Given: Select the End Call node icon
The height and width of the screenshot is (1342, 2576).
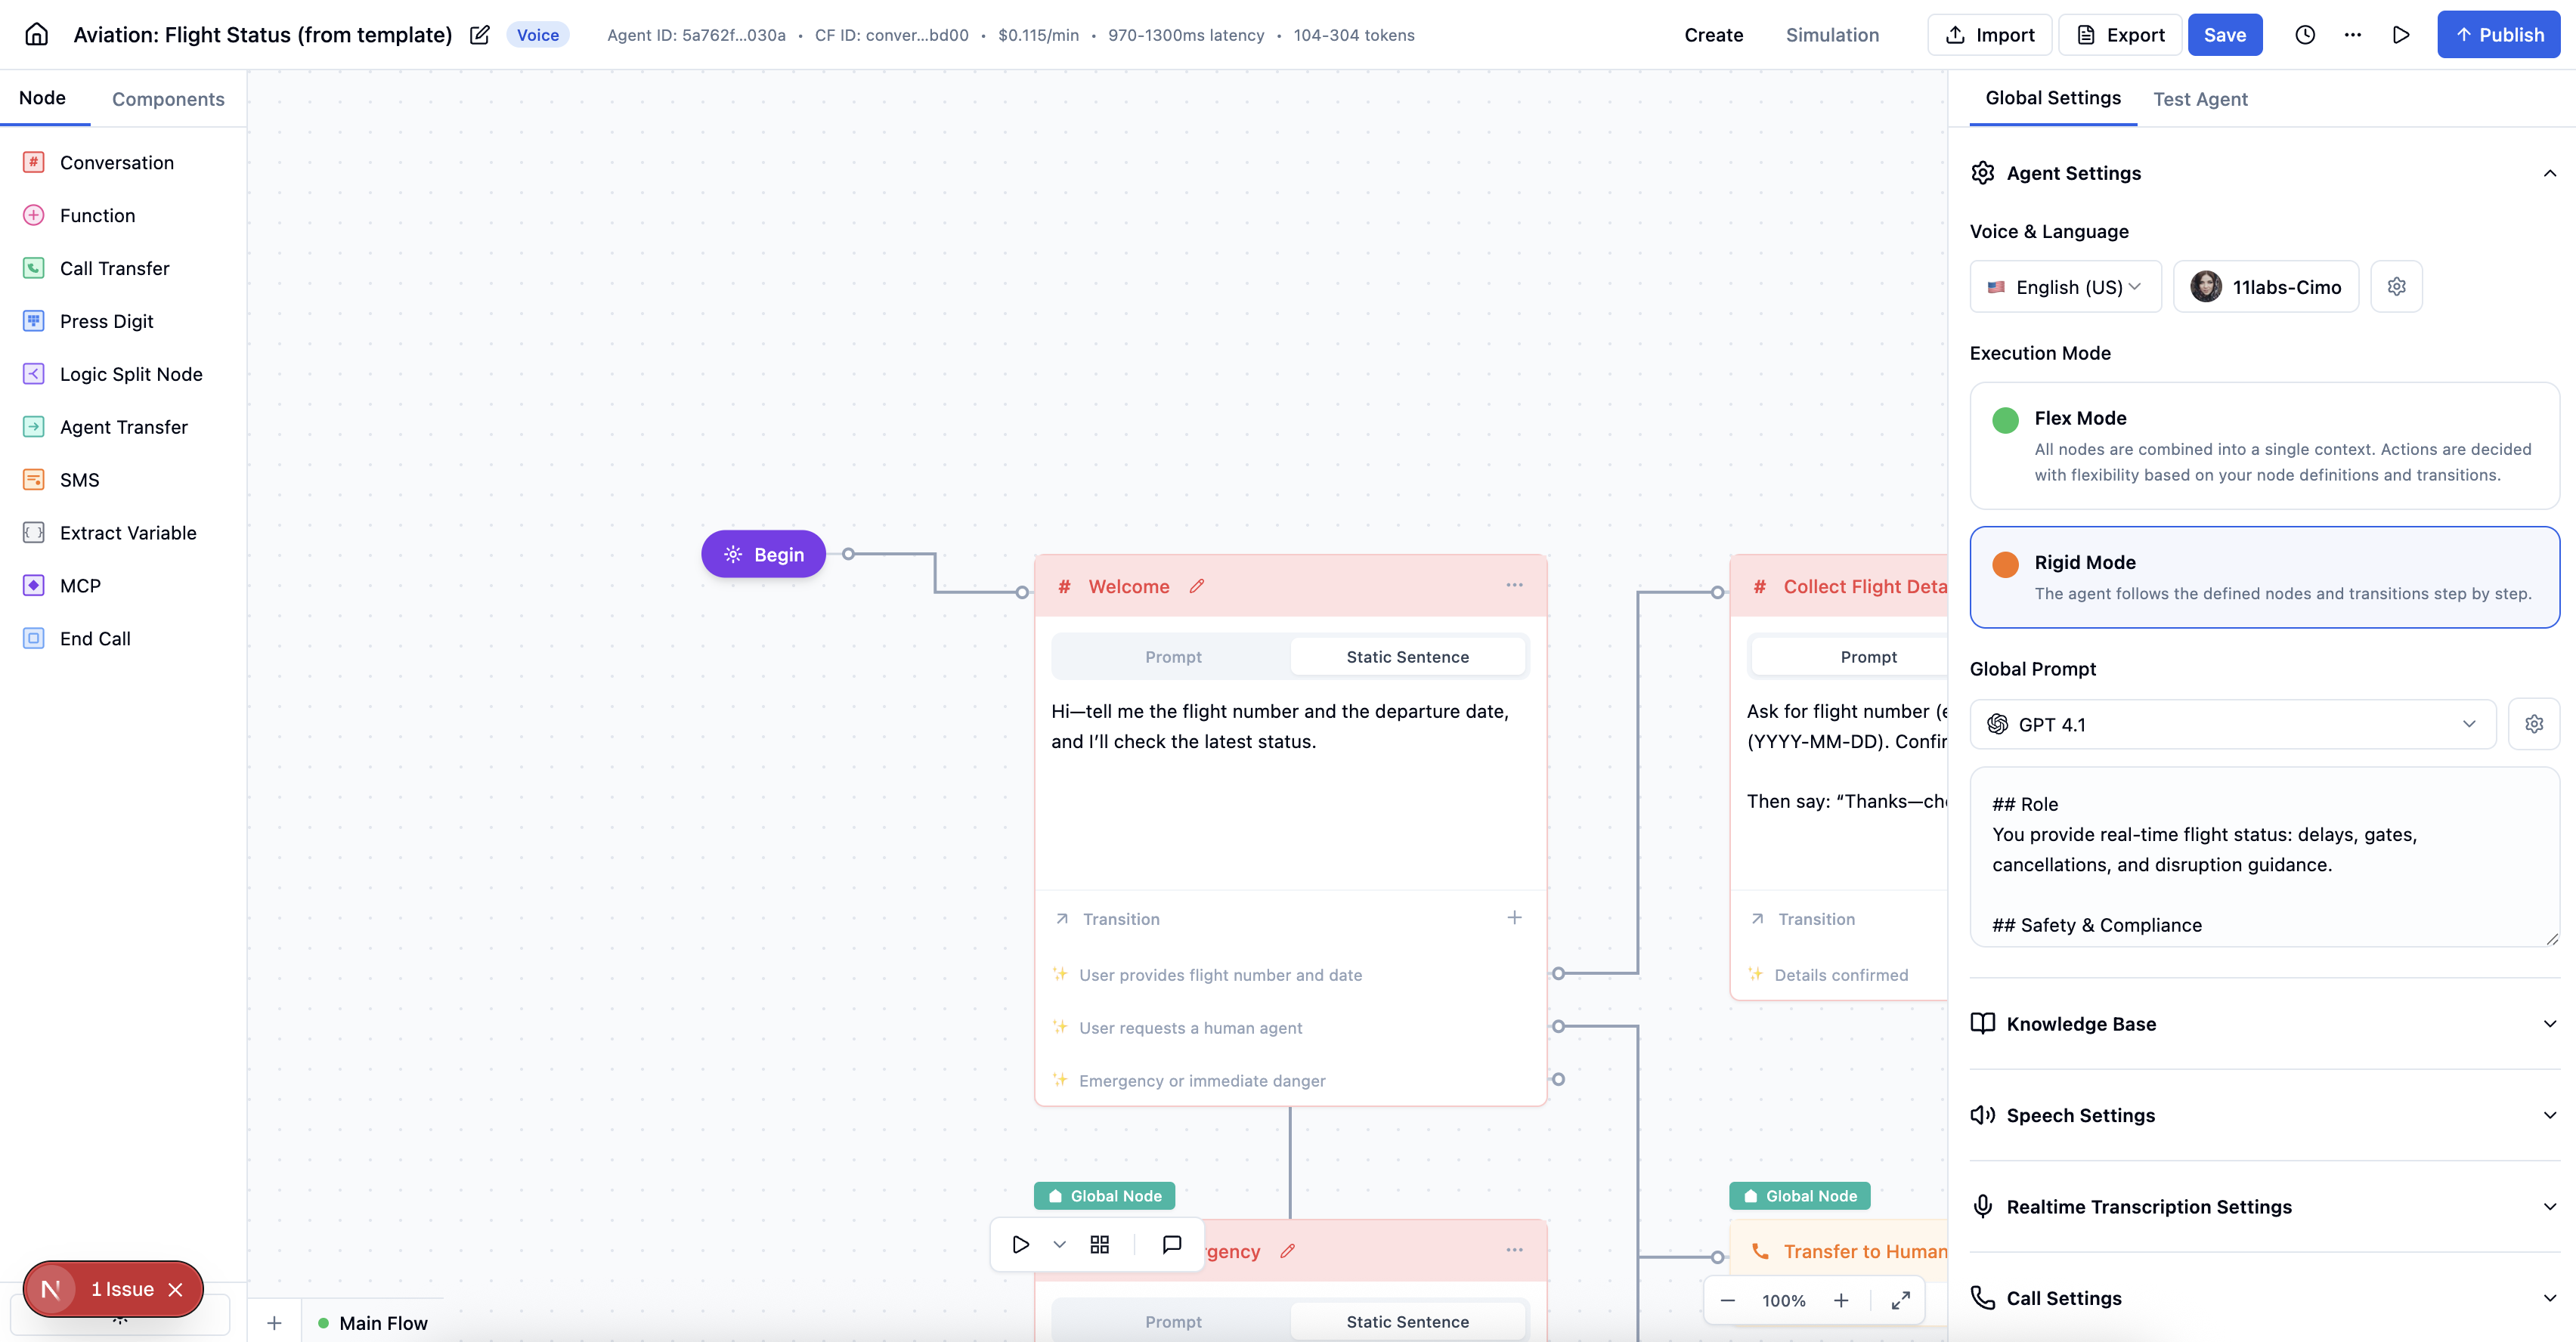Looking at the screenshot, I should [33, 637].
